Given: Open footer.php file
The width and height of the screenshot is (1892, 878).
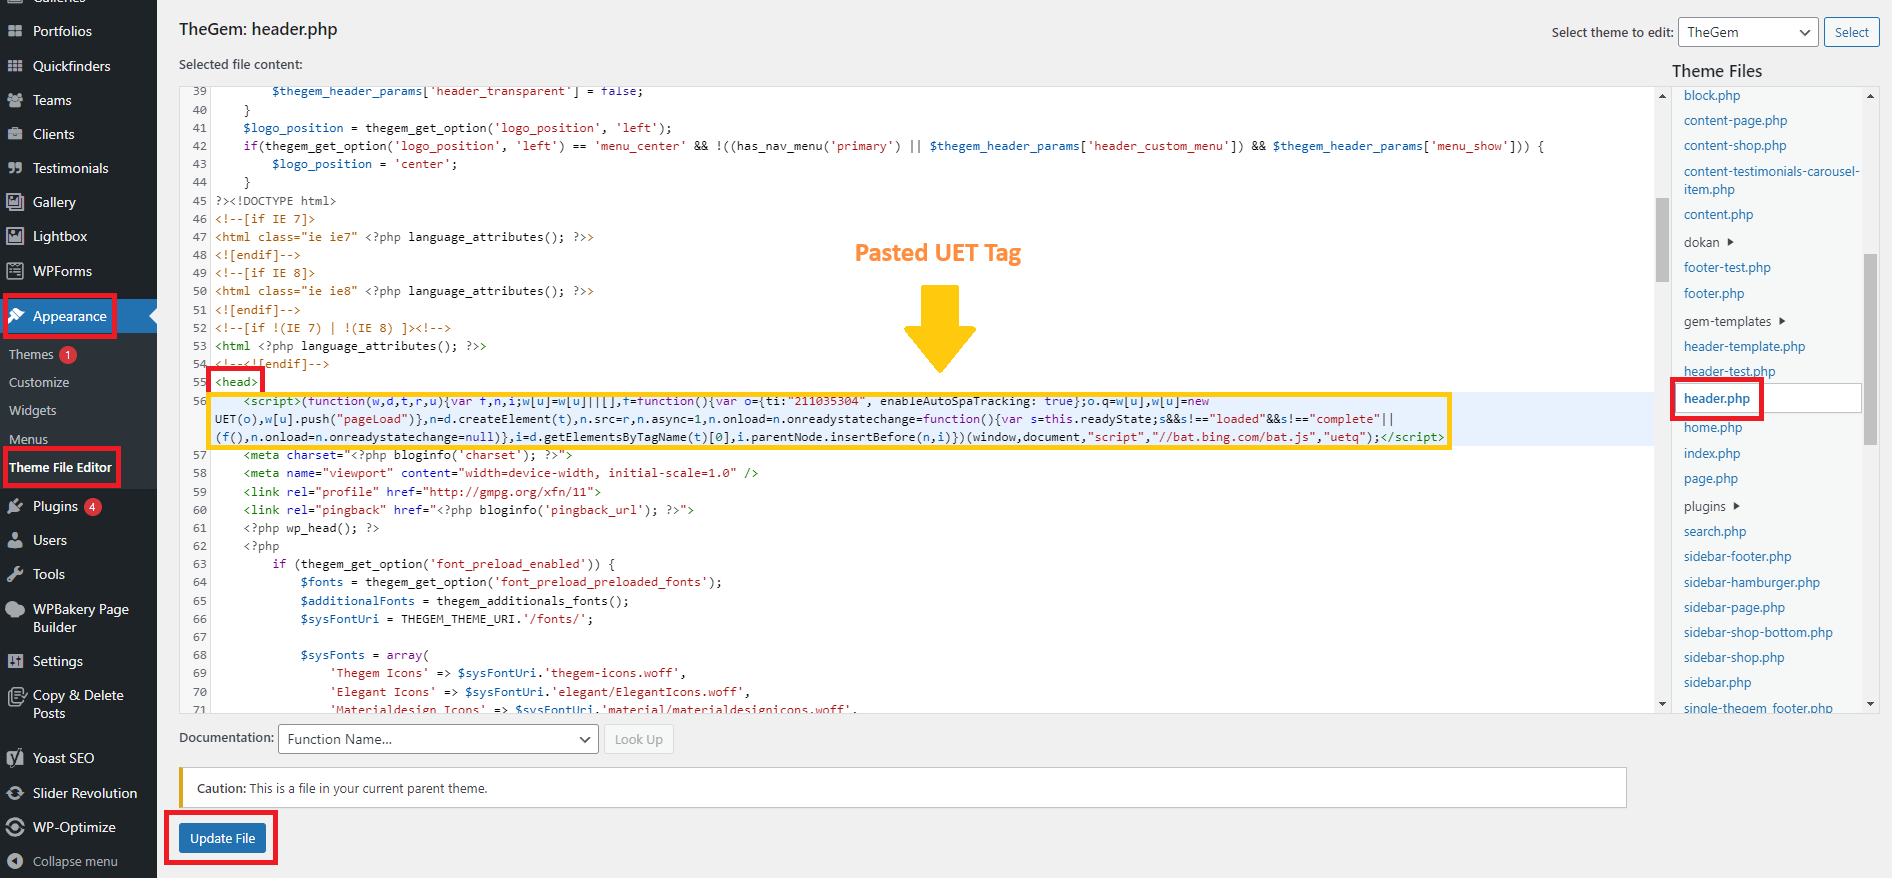Looking at the screenshot, I should tap(1714, 294).
